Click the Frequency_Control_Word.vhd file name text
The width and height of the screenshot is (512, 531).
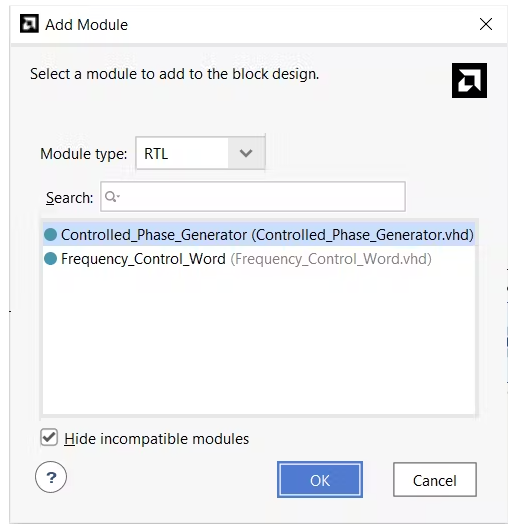[331, 259]
